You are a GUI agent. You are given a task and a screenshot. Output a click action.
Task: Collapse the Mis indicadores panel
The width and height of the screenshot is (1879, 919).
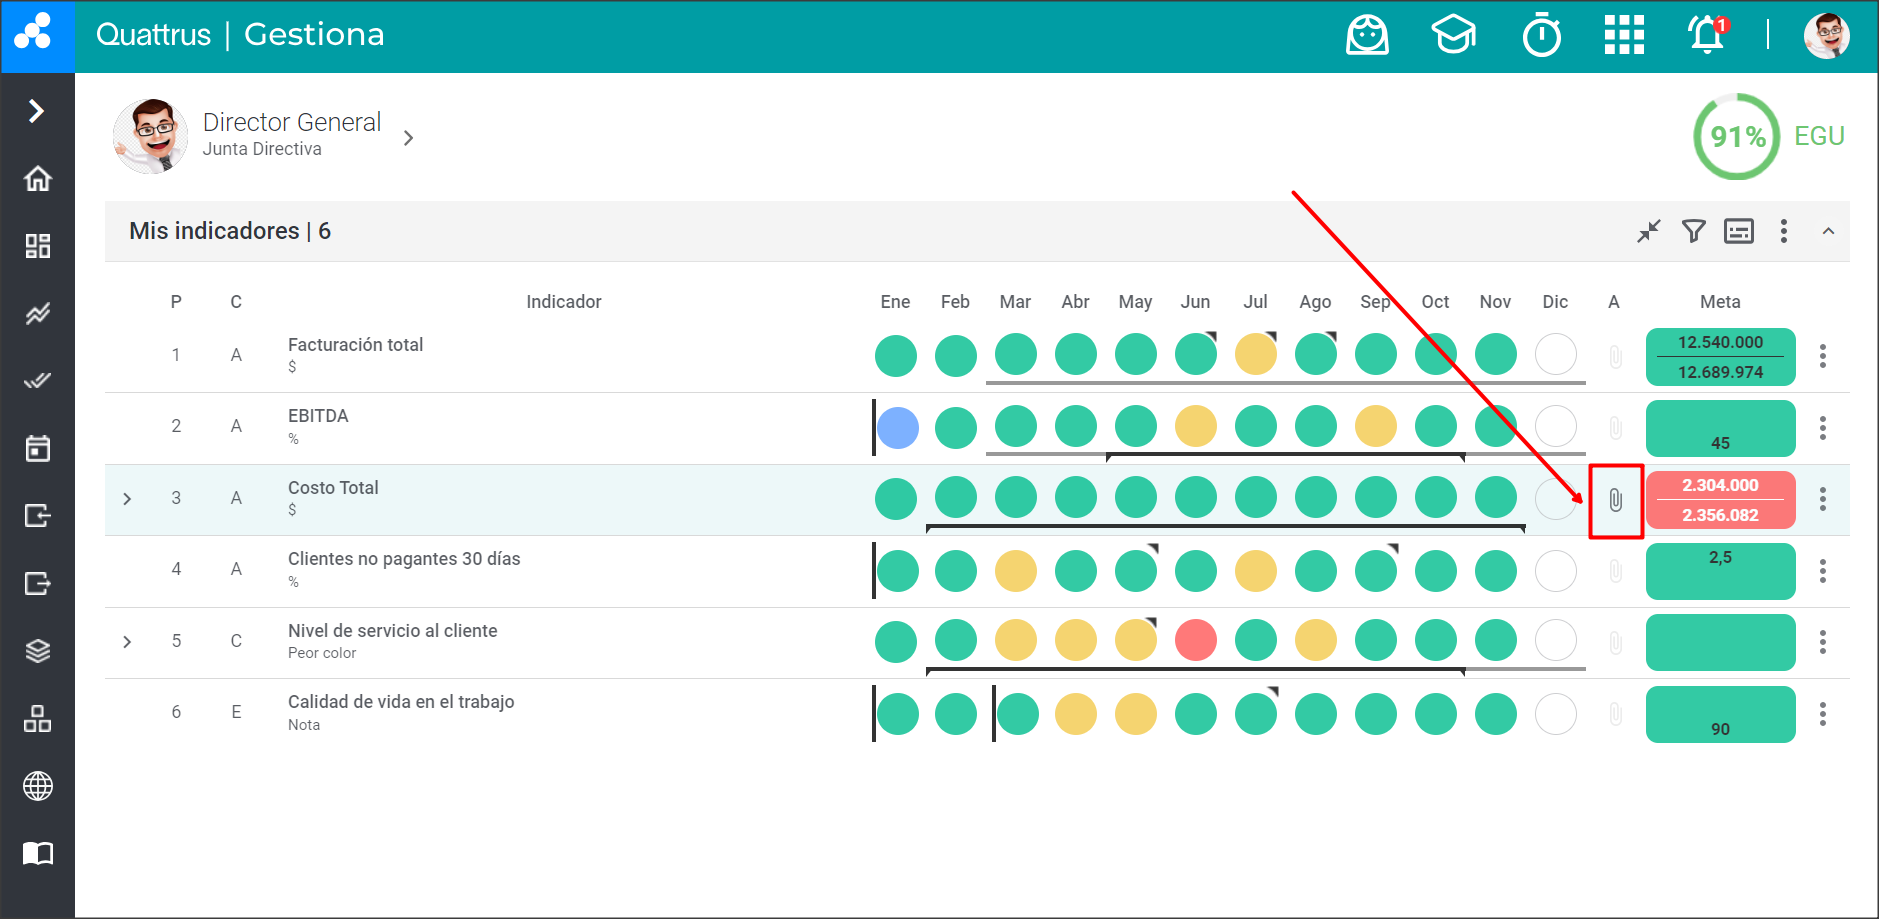(1828, 232)
